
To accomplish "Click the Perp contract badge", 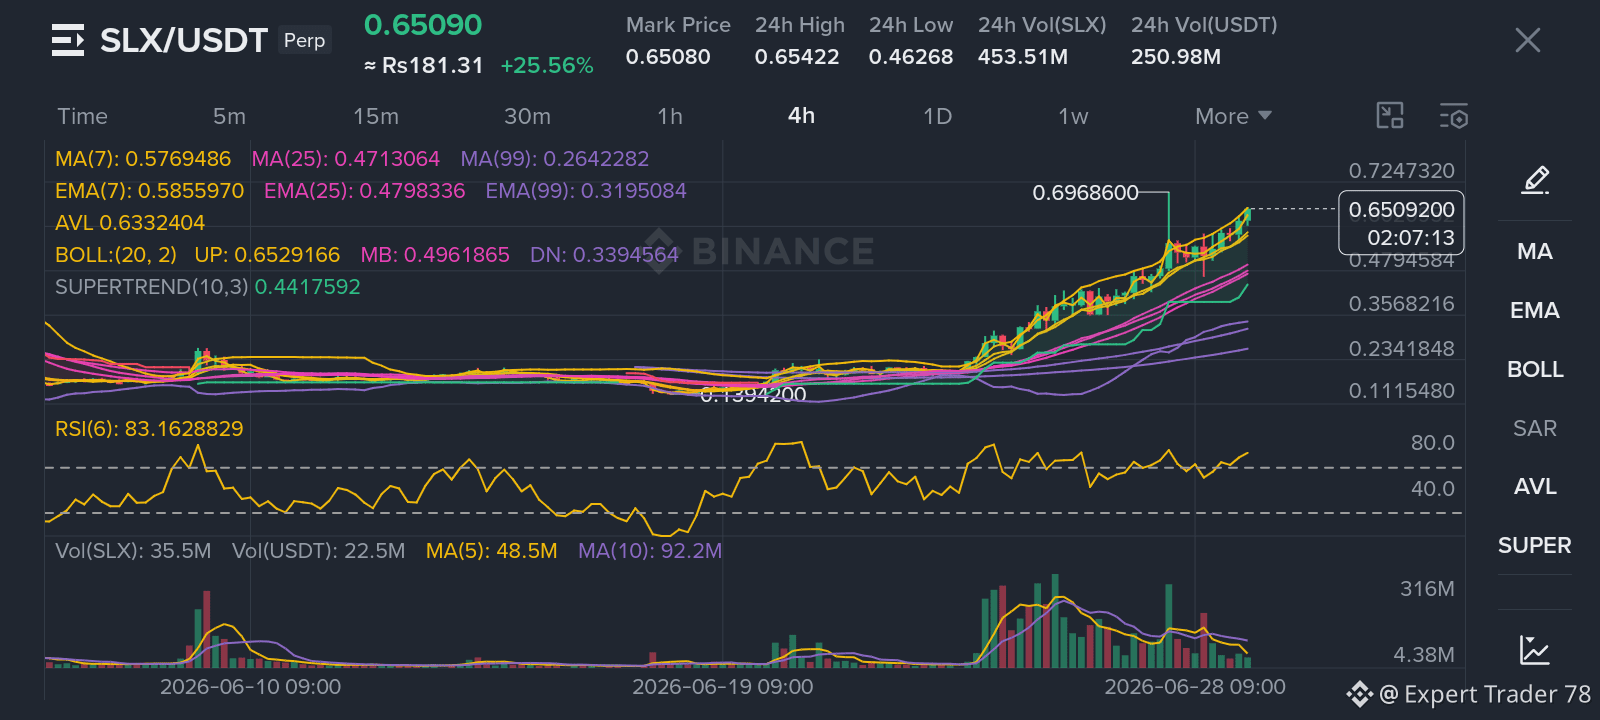I will 305,40.
